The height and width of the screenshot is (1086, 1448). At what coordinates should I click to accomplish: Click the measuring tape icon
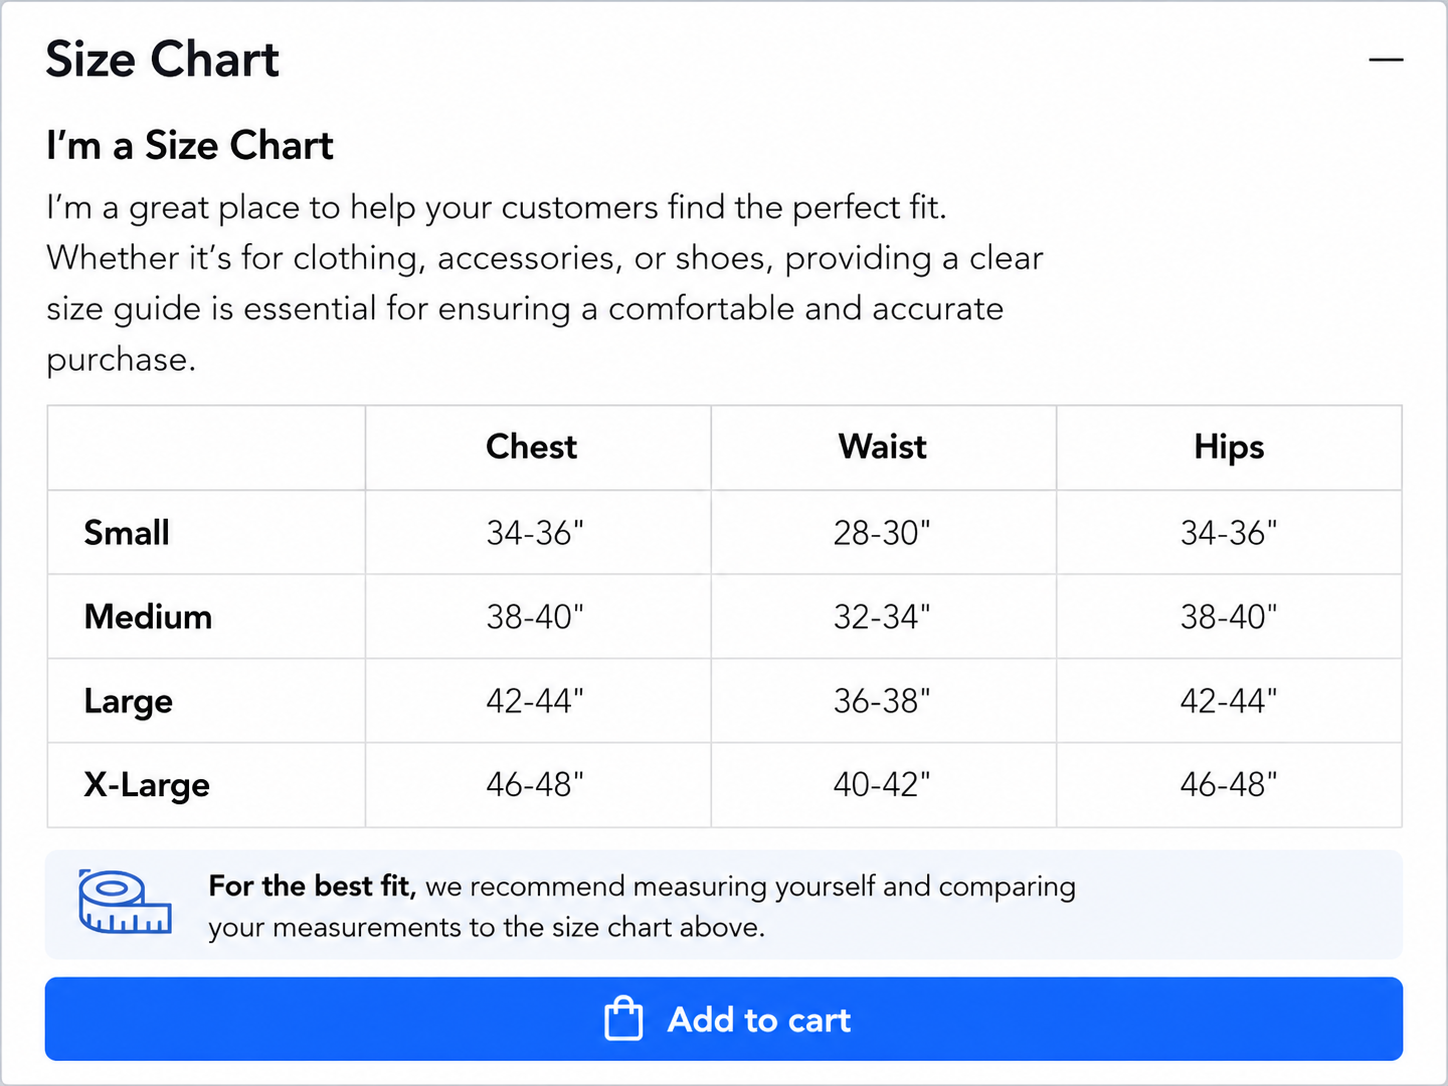(125, 901)
